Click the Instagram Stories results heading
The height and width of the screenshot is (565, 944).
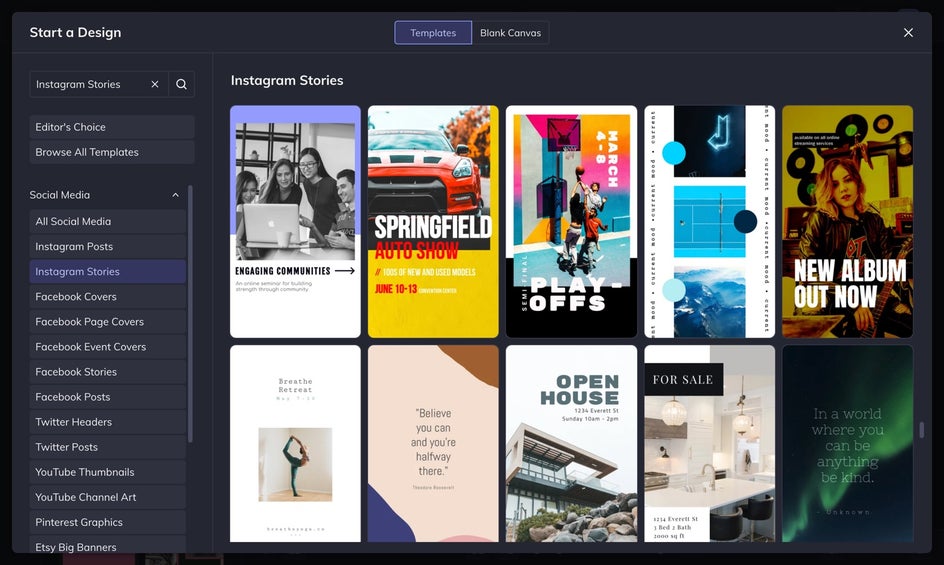tap(287, 81)
